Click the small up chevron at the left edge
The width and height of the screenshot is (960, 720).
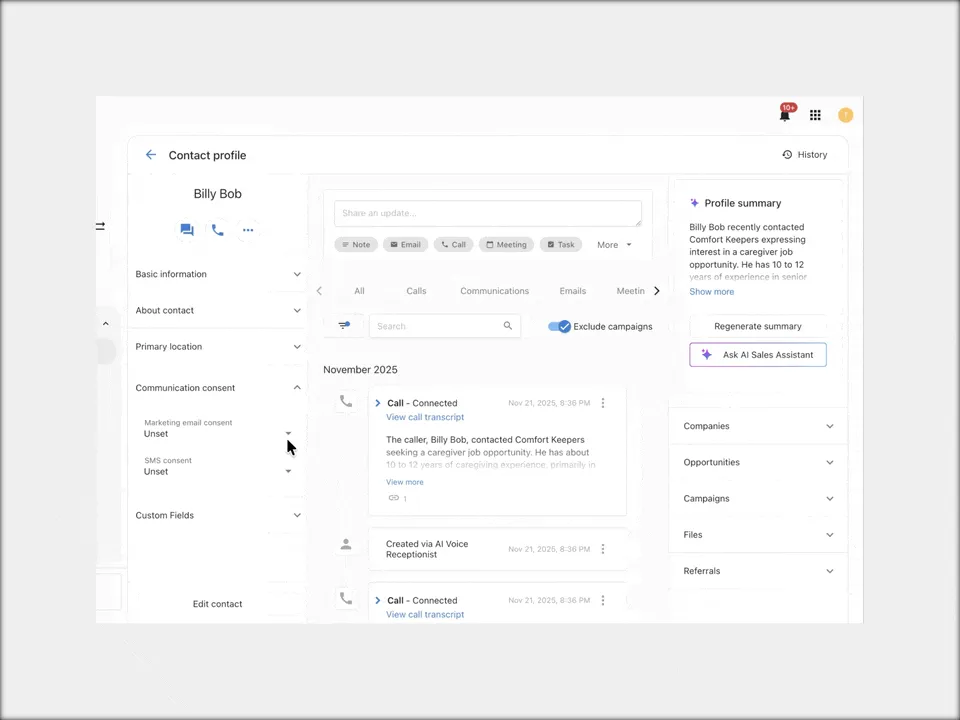(x=105, y=323)
